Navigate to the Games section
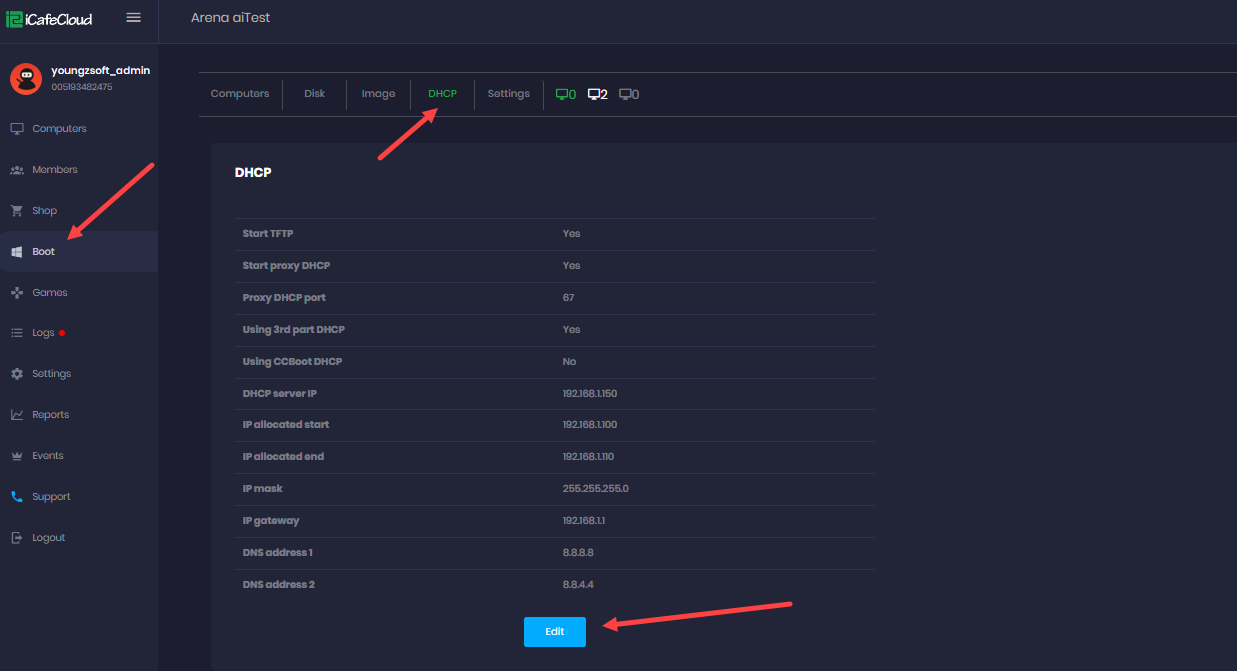Screen dimensions: 1237x671 point(50,292)
